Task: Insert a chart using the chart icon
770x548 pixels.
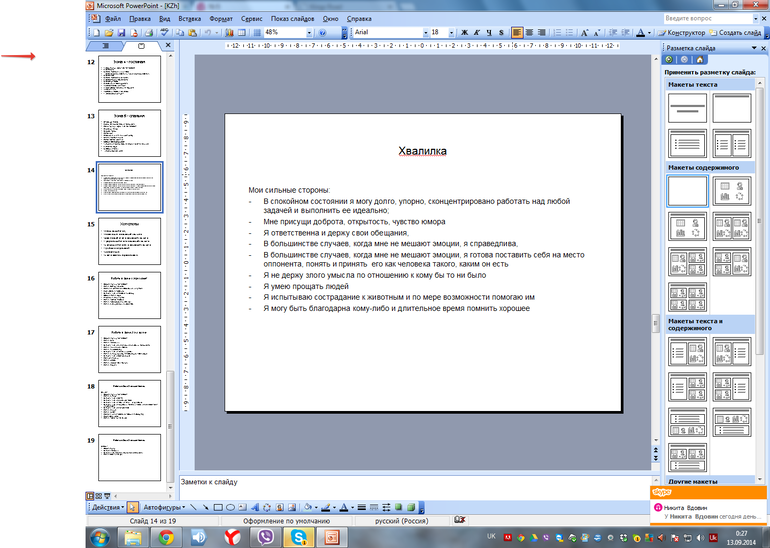Action: (229, 32)
